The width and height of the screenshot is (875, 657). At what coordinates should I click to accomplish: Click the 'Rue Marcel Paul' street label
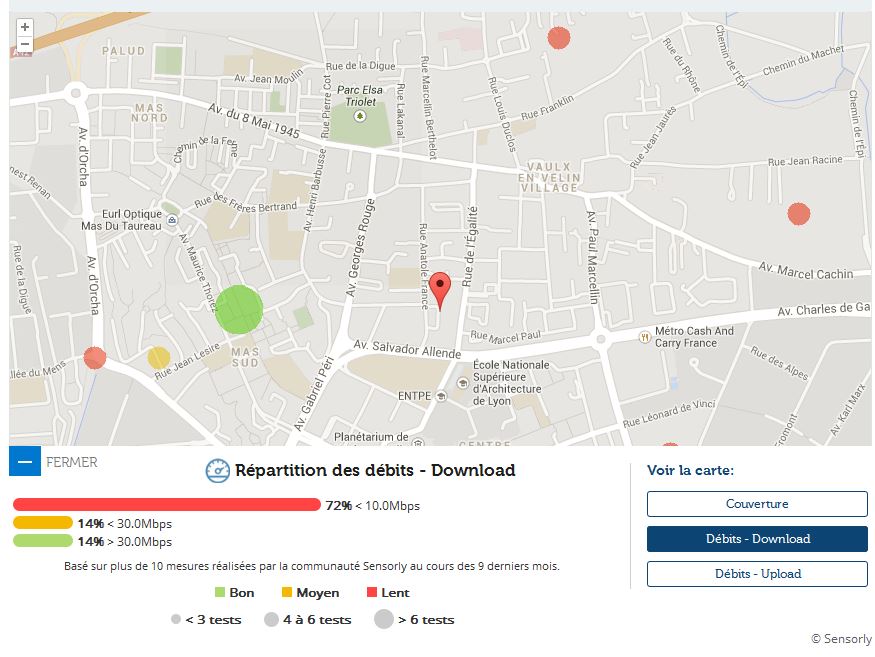506,337
